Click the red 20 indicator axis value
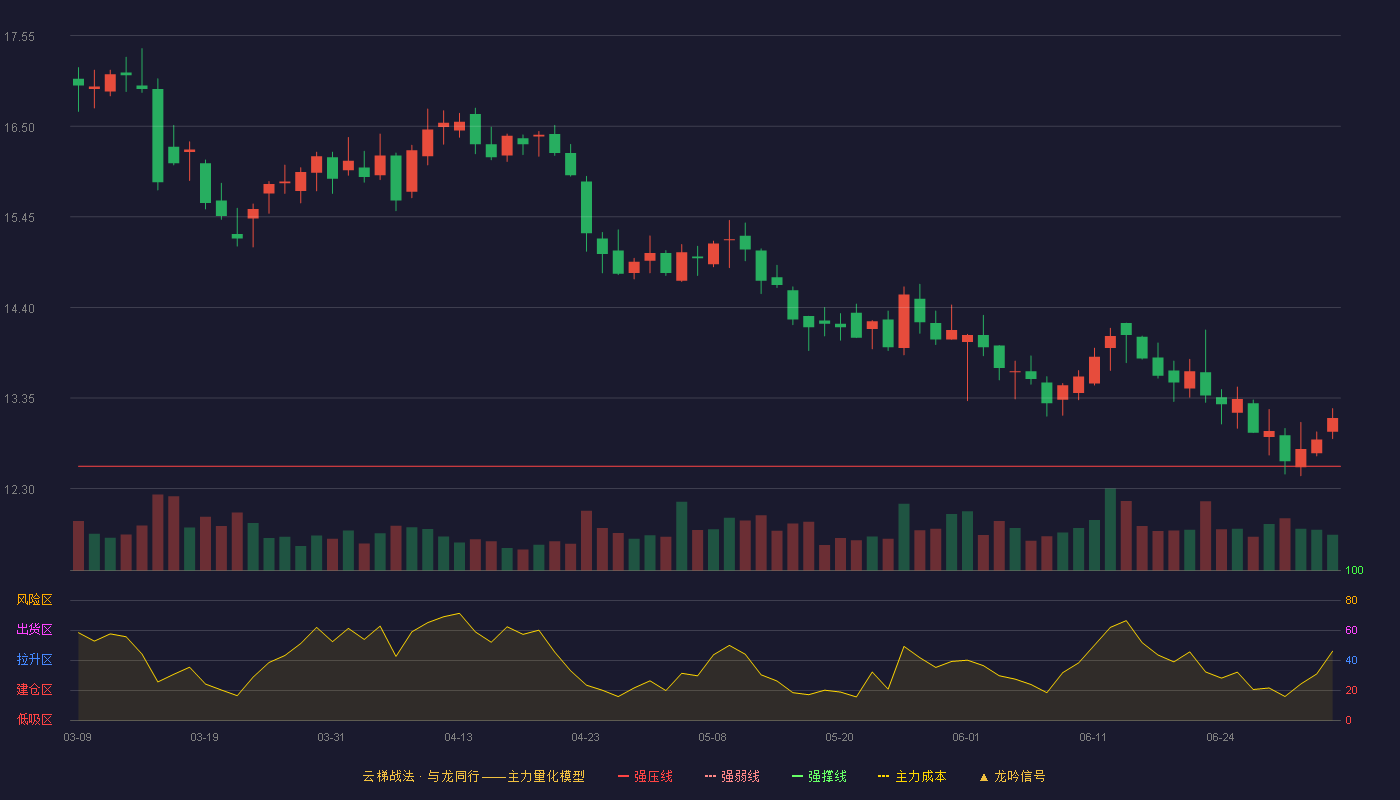Viewport: 1400px width, 800px height. click(1351, 690)
